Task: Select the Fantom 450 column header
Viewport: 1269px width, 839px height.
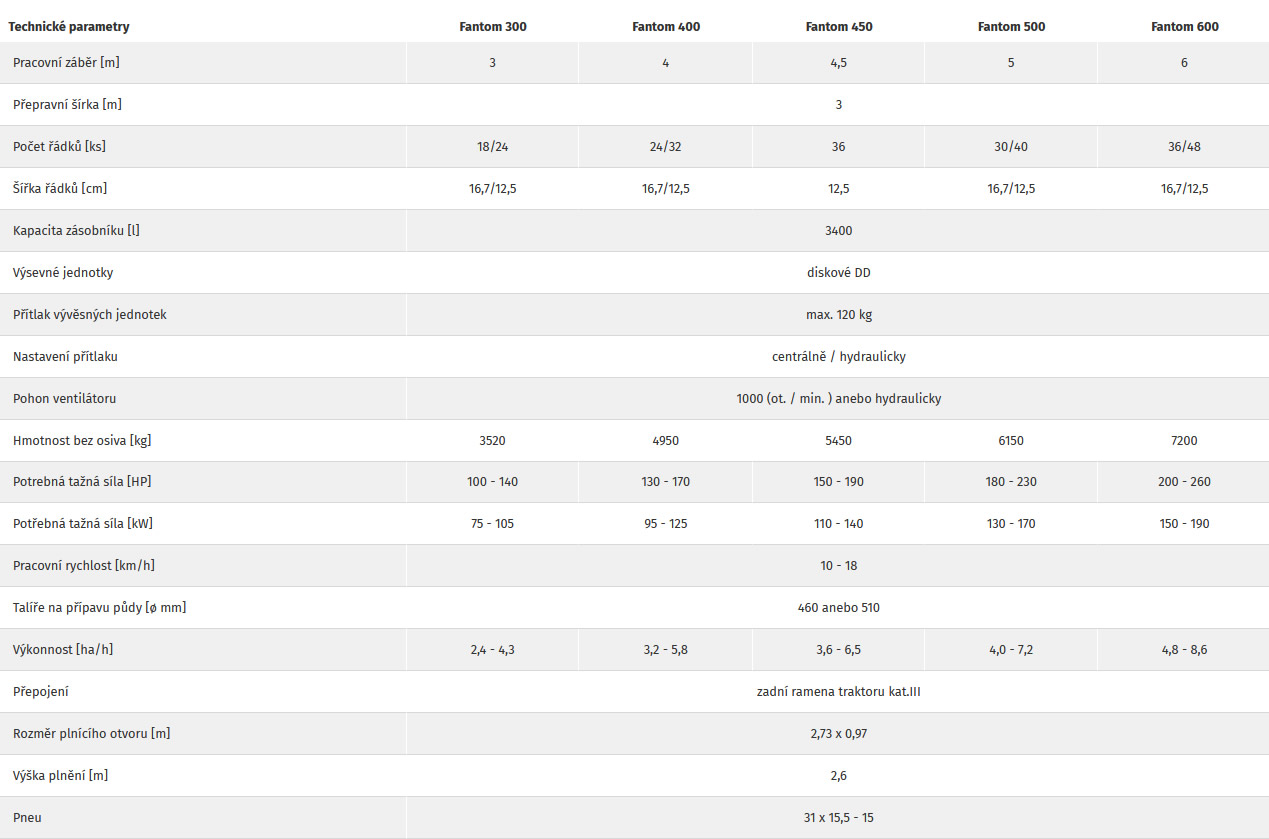Action: pos(839,27)
